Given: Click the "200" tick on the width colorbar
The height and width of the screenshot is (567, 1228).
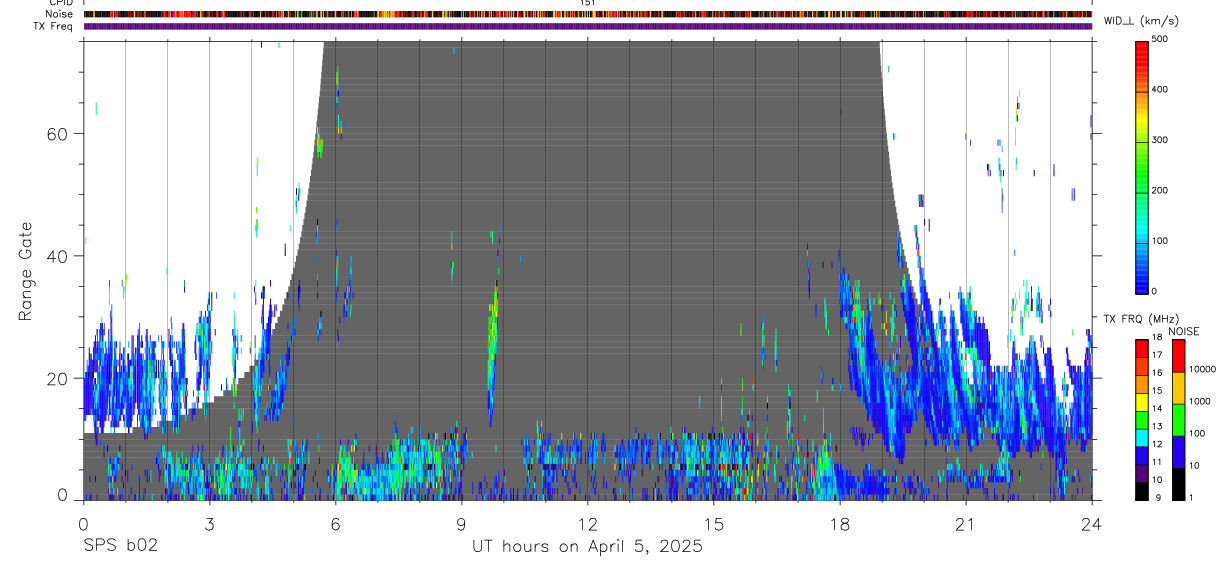Looking at the screenshot, I should tap(1162, 190).
